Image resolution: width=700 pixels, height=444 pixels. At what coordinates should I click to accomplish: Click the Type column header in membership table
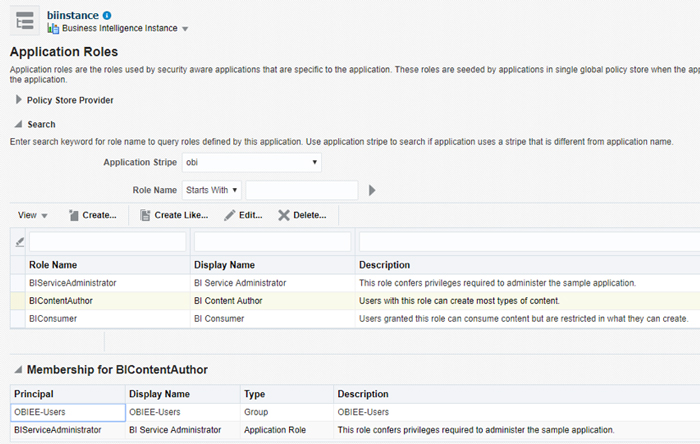tap(254, 394)
